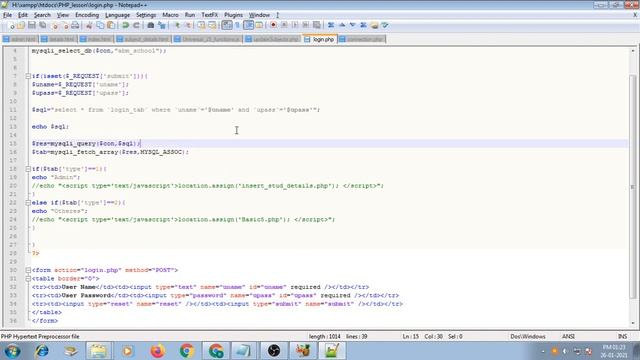This screenshot has height=360, width=640.
Task: Click the Copy toolbar icon
Action: click(100, 25)
